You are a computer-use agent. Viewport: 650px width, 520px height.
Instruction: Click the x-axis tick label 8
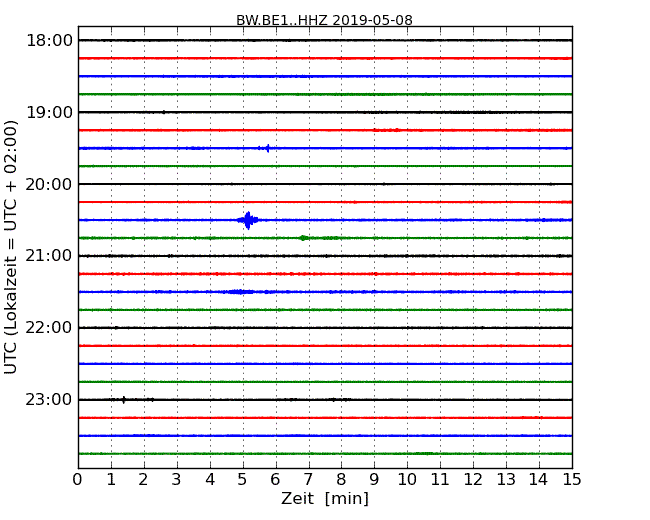[341, 479]
